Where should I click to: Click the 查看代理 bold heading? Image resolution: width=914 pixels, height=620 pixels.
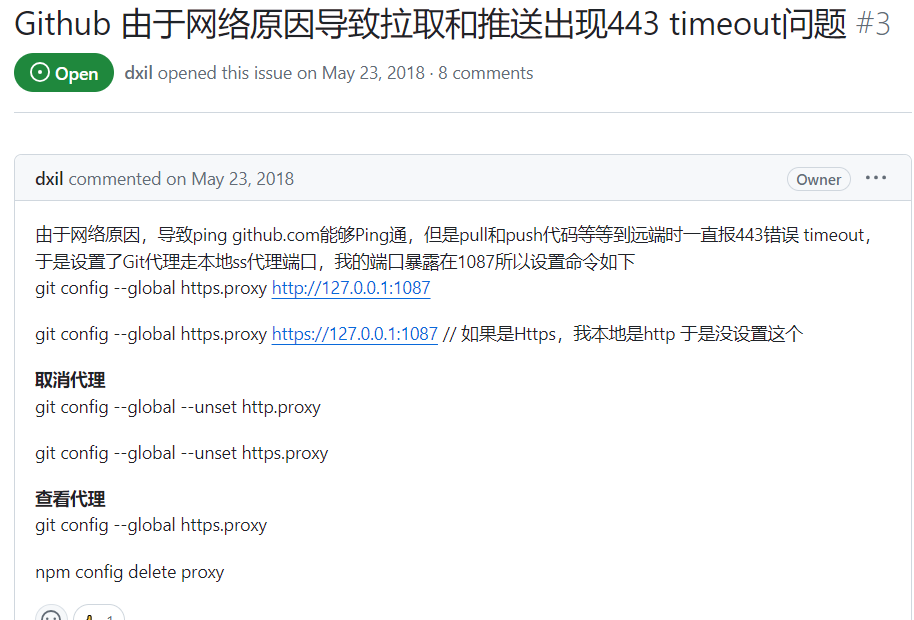pos(70,499)
